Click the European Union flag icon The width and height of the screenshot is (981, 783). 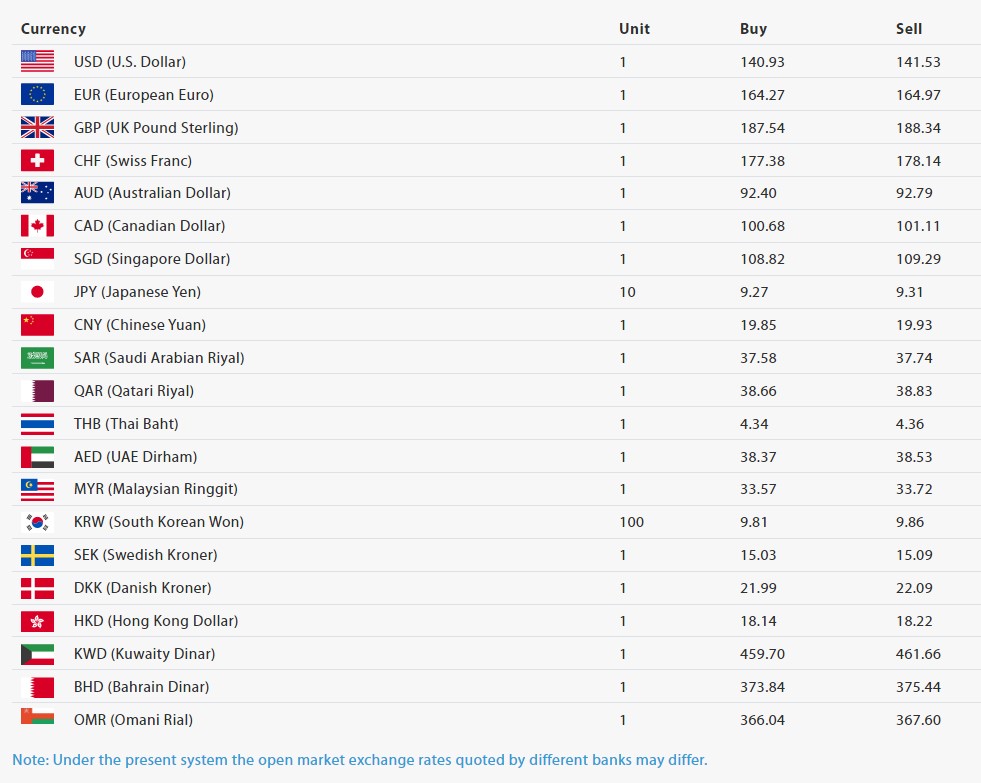(x=37, y=94)
